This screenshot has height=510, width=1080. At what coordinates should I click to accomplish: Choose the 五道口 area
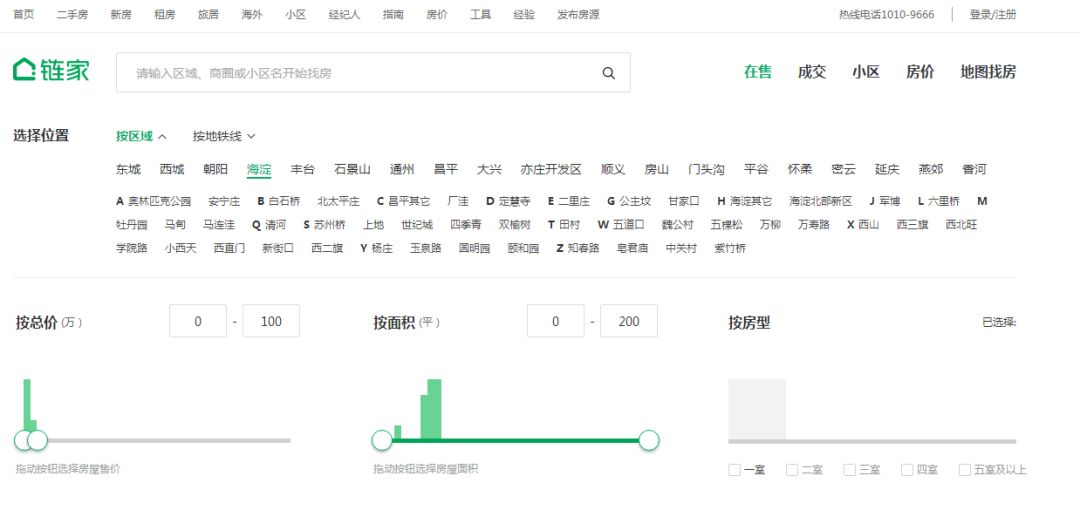(x=629, y=225)
